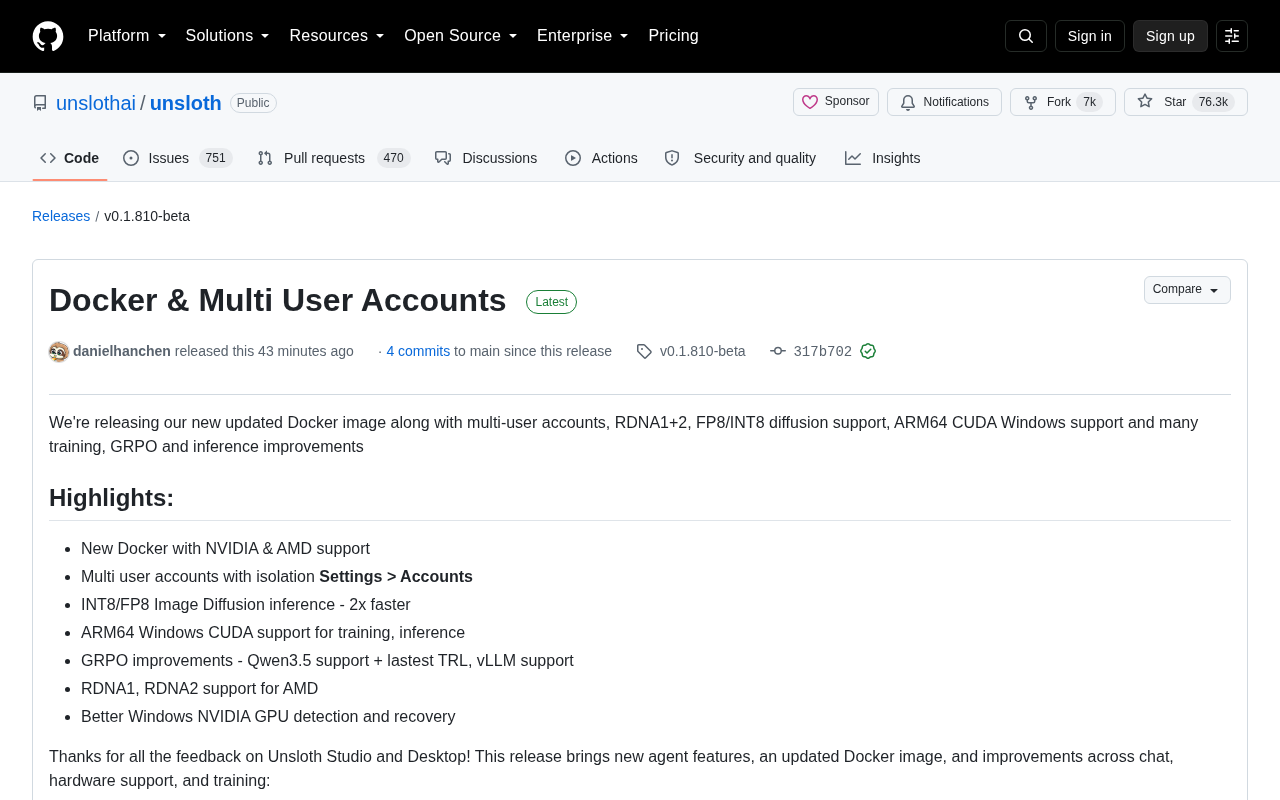This screenshot has width=1280, height=800.
Task: Click the Issues circle icon
Action: point(131,158)
